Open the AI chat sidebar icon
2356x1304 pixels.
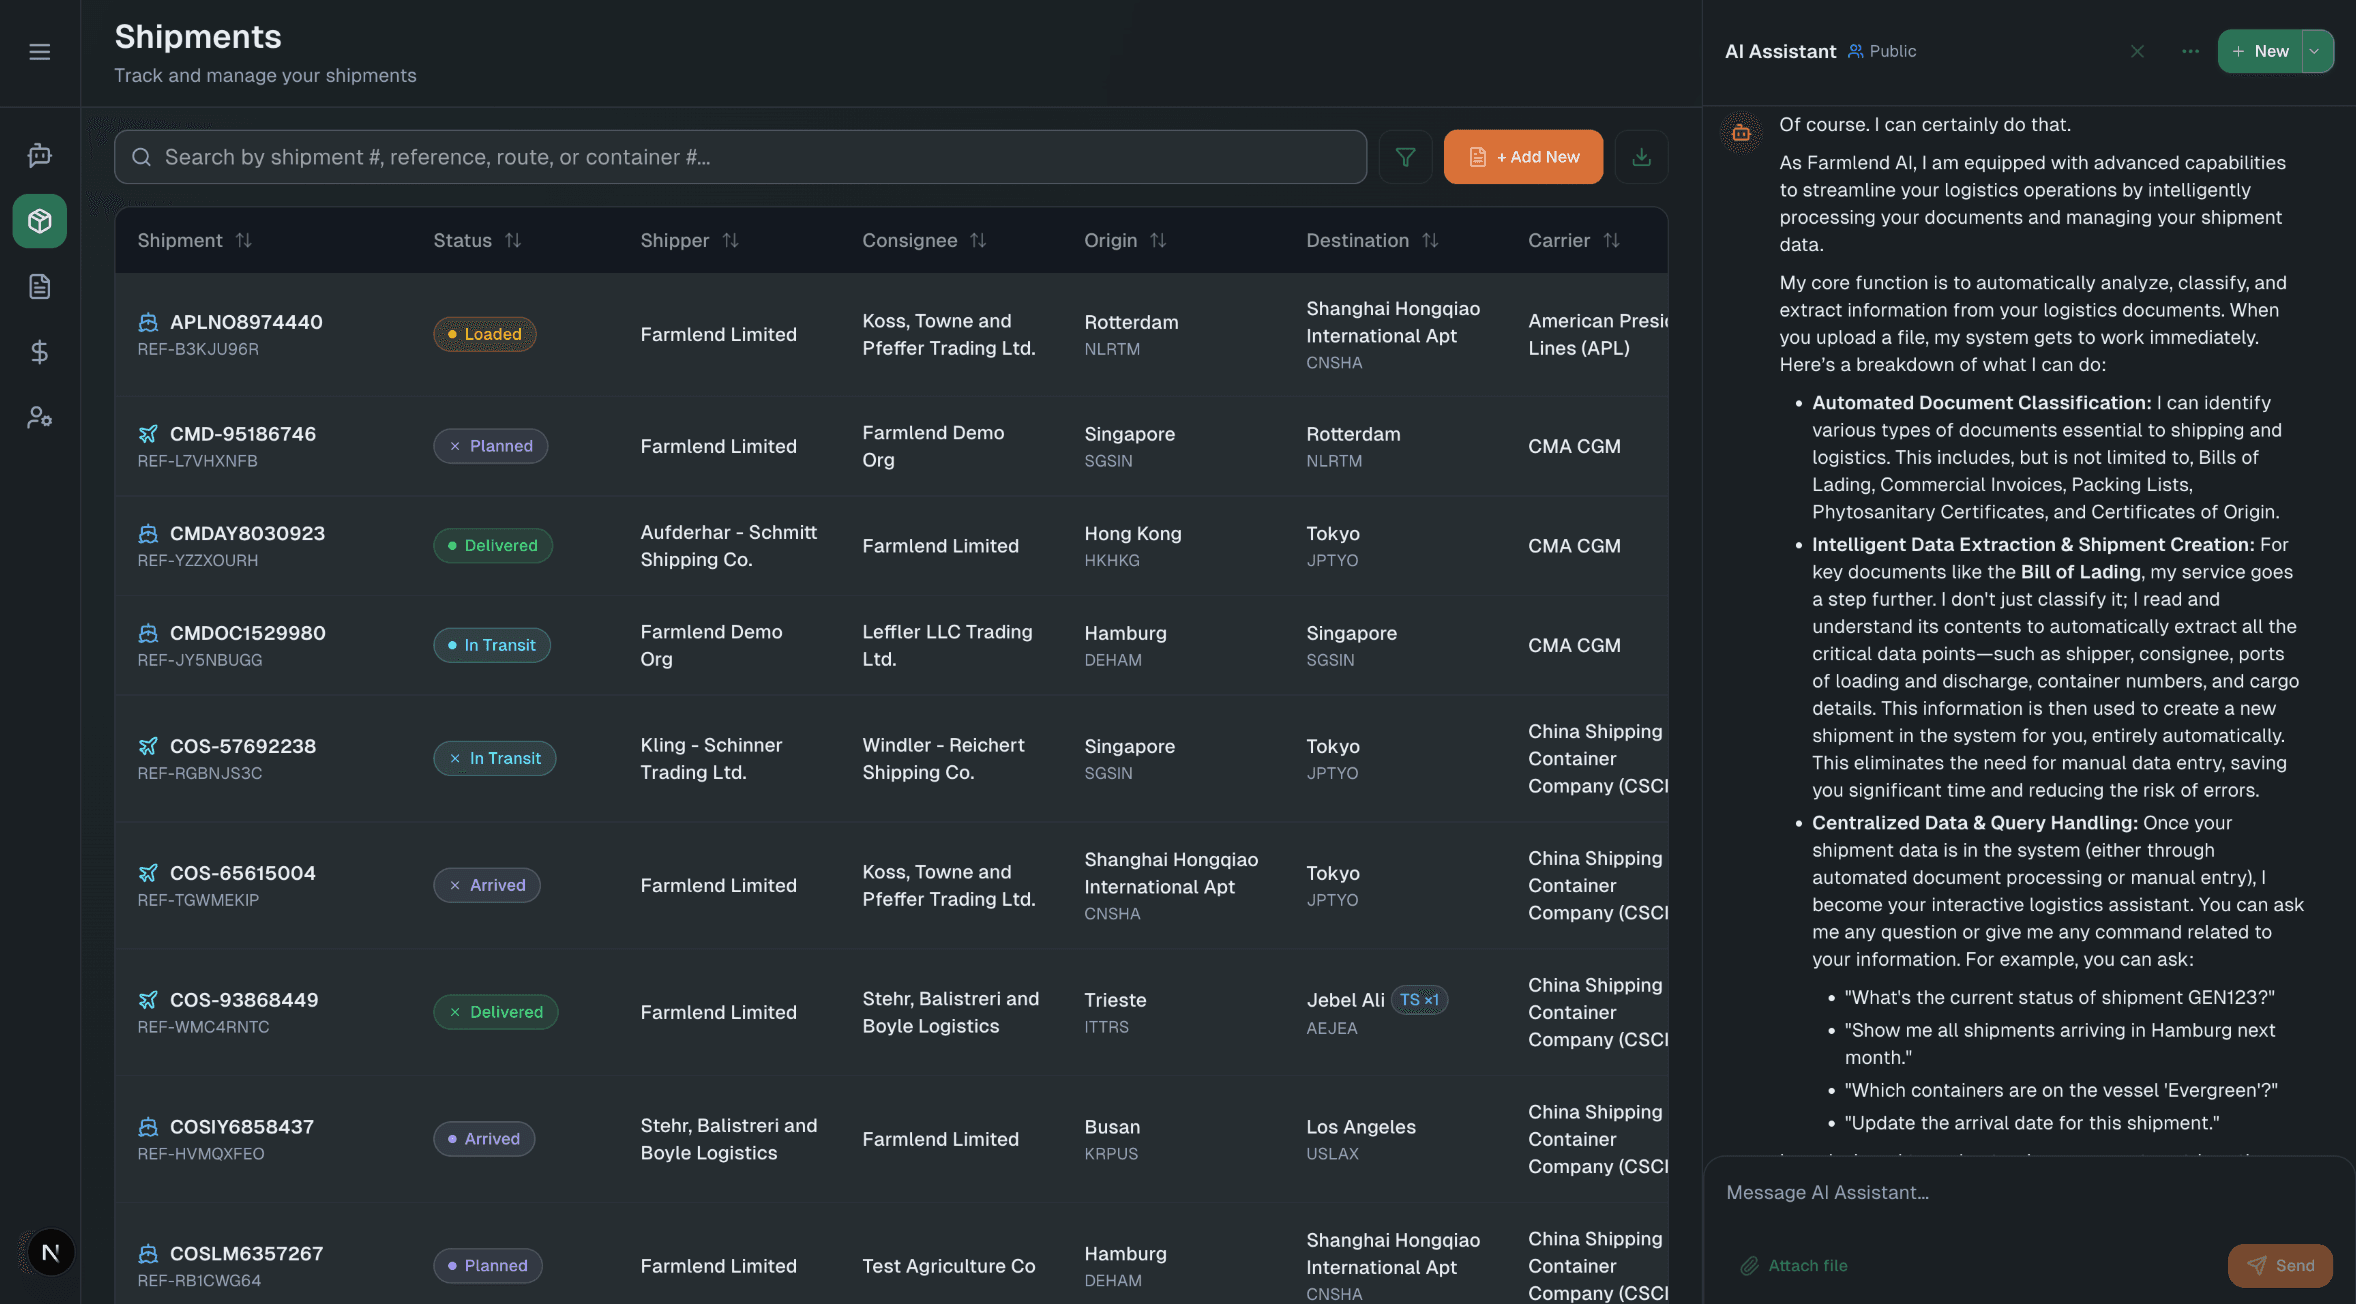(40, 155)
